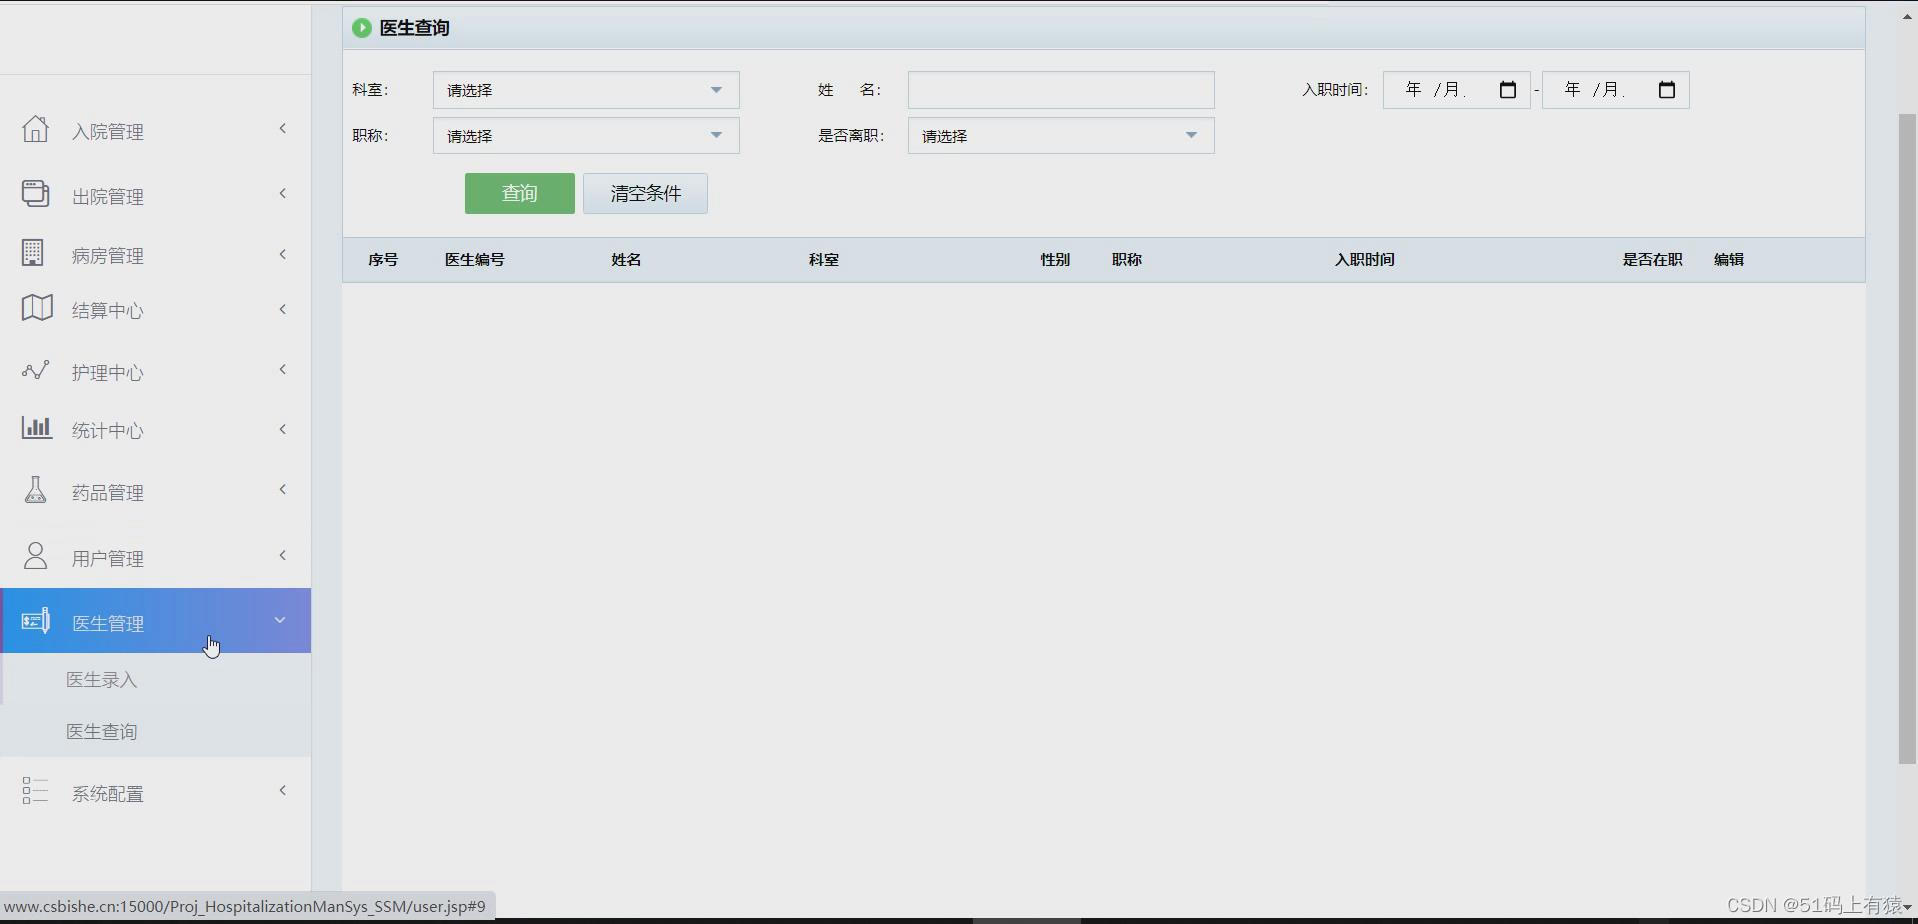Viewport: 1918px width, 924px height.
Task: Open the first 入职时间 date picker
Action: click(x=1507, y=89)
